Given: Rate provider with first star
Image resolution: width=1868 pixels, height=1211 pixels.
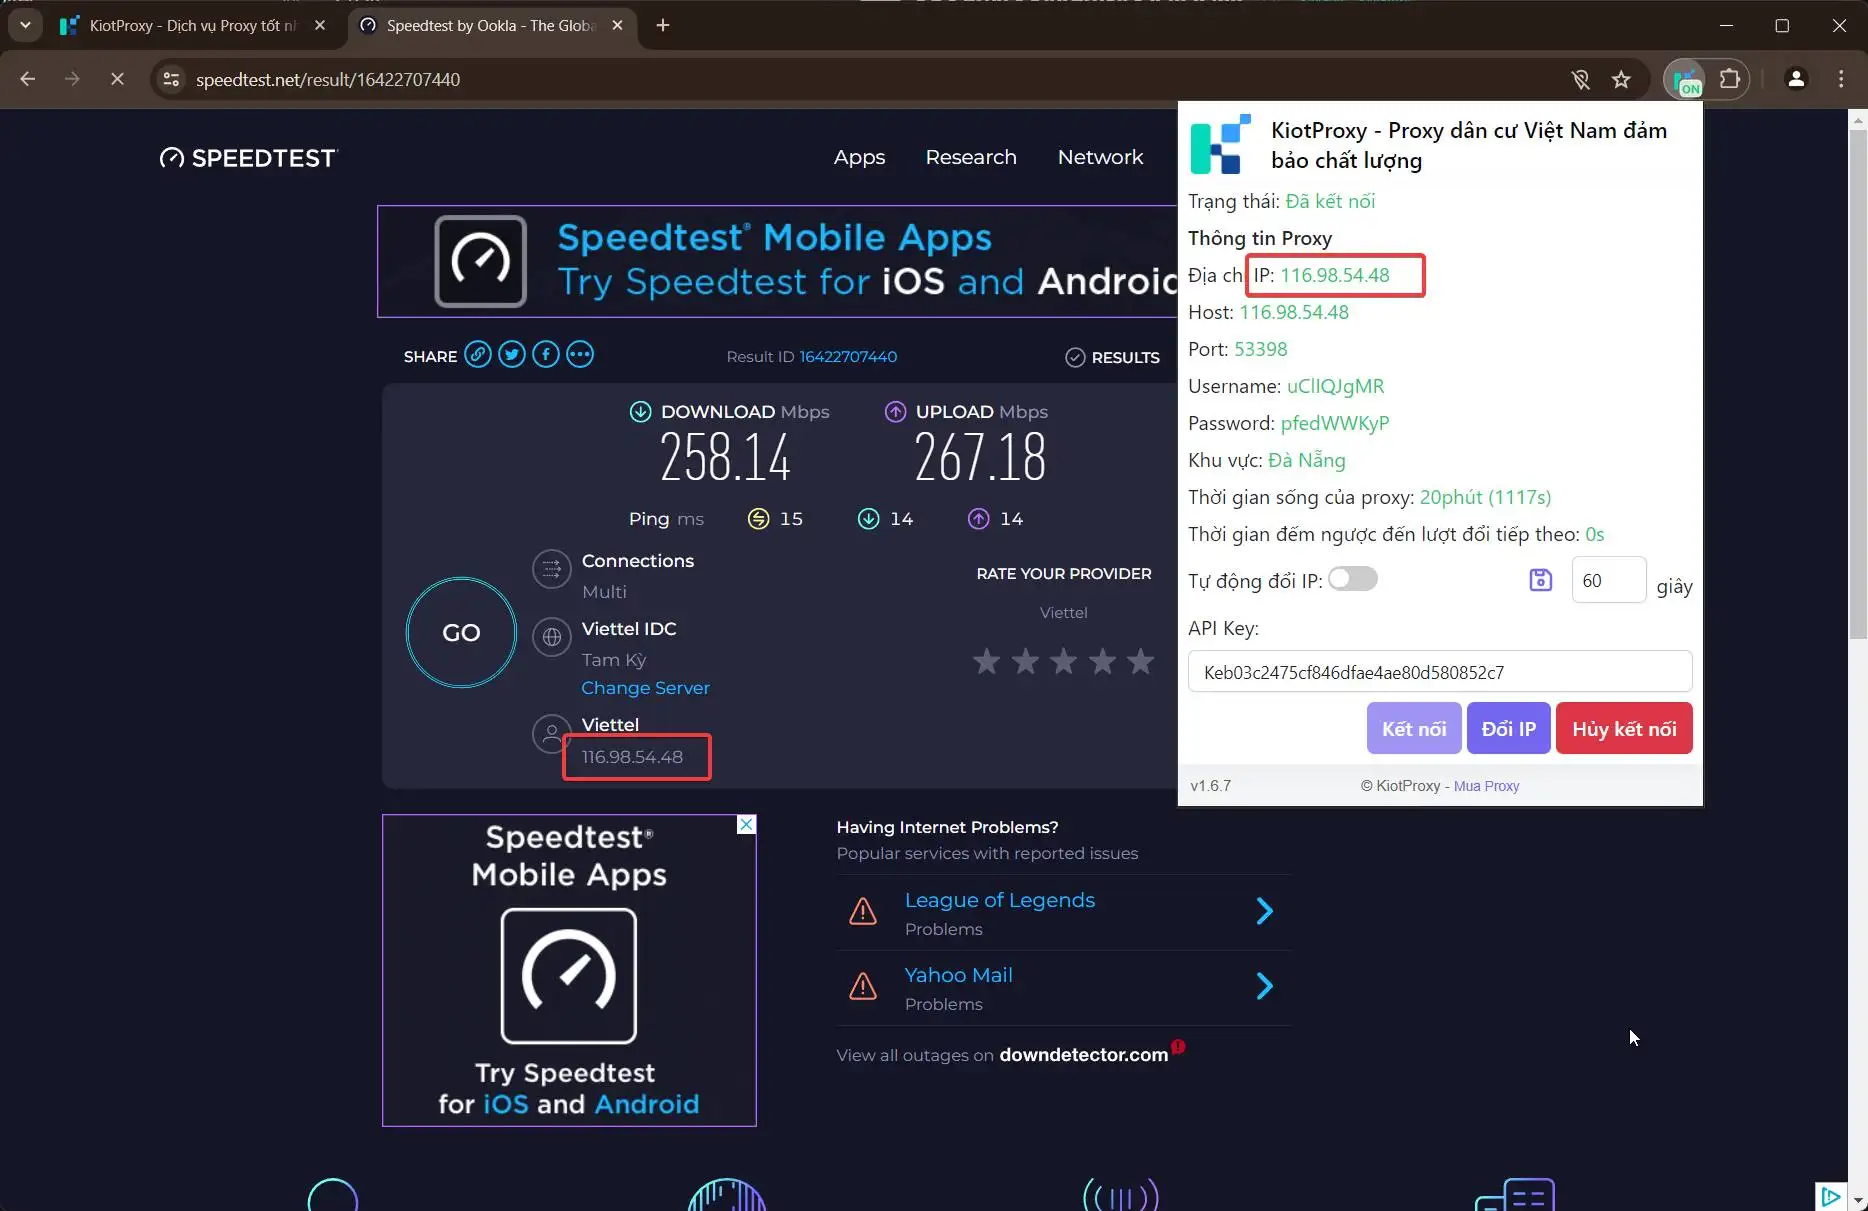Looking at the screenshot, I should tap(986, 661).
